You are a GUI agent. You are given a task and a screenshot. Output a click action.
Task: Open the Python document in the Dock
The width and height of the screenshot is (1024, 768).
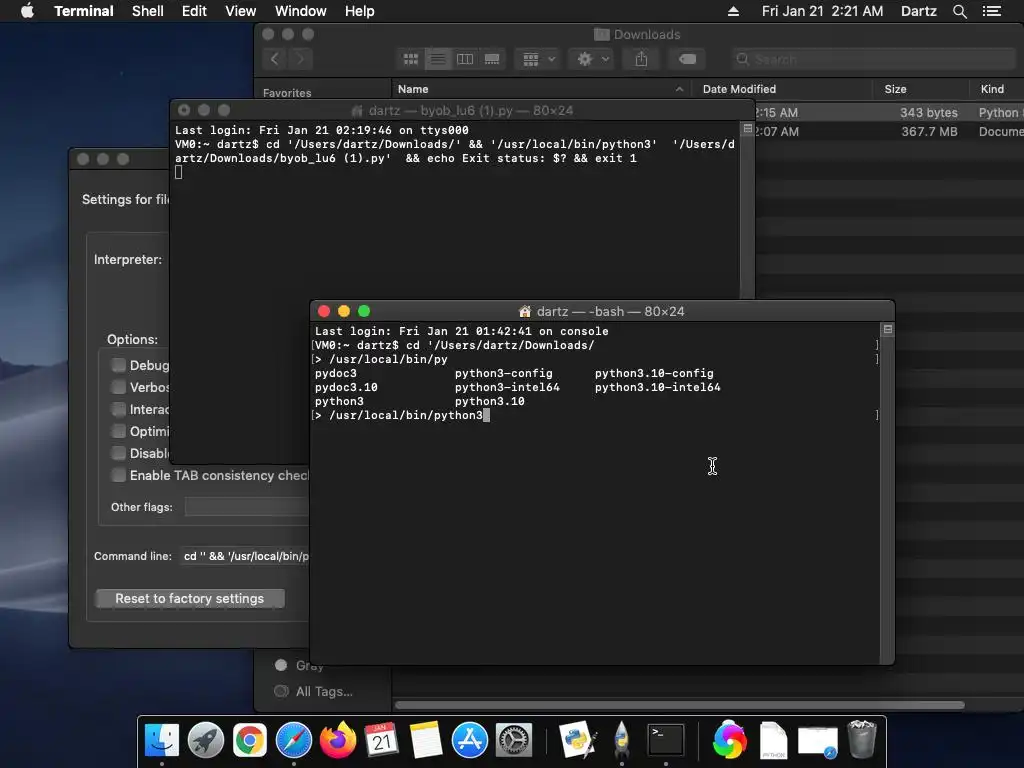tap(774, 741)
